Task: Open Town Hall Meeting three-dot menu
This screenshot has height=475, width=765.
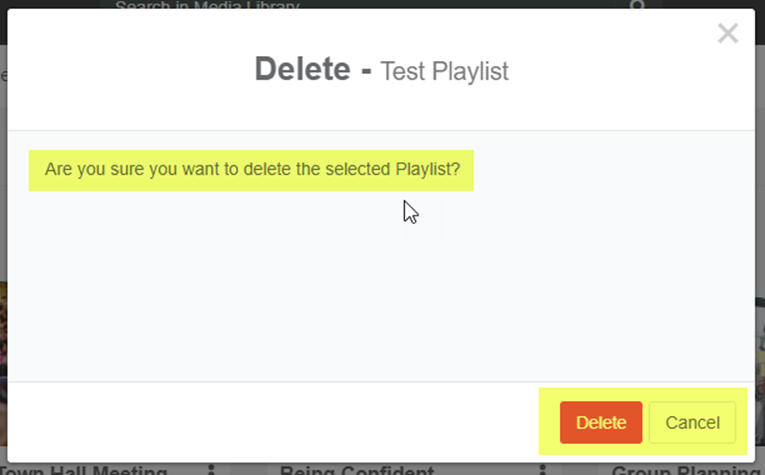Action: click(x=211, y=470)
